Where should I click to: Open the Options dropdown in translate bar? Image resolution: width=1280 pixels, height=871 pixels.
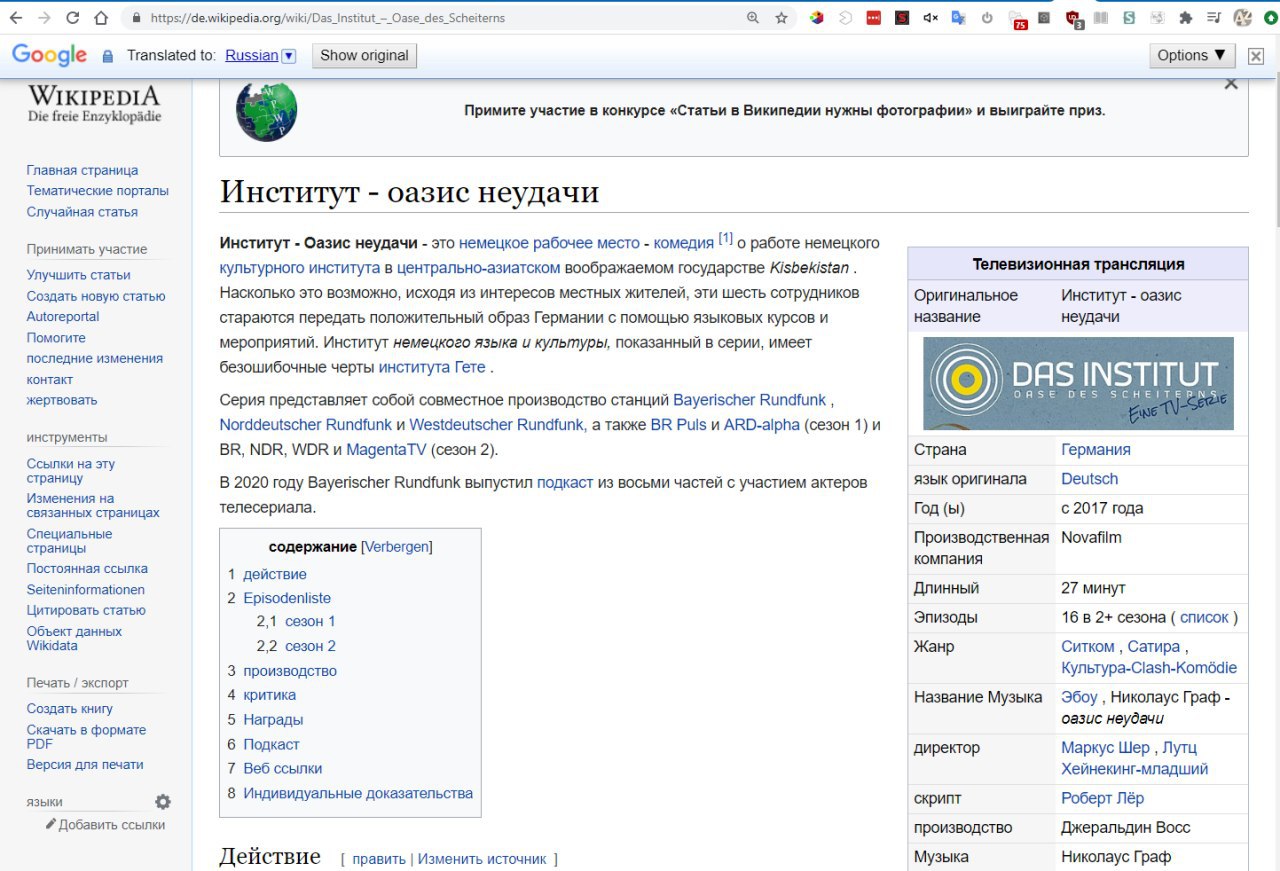pos(1192,56)
